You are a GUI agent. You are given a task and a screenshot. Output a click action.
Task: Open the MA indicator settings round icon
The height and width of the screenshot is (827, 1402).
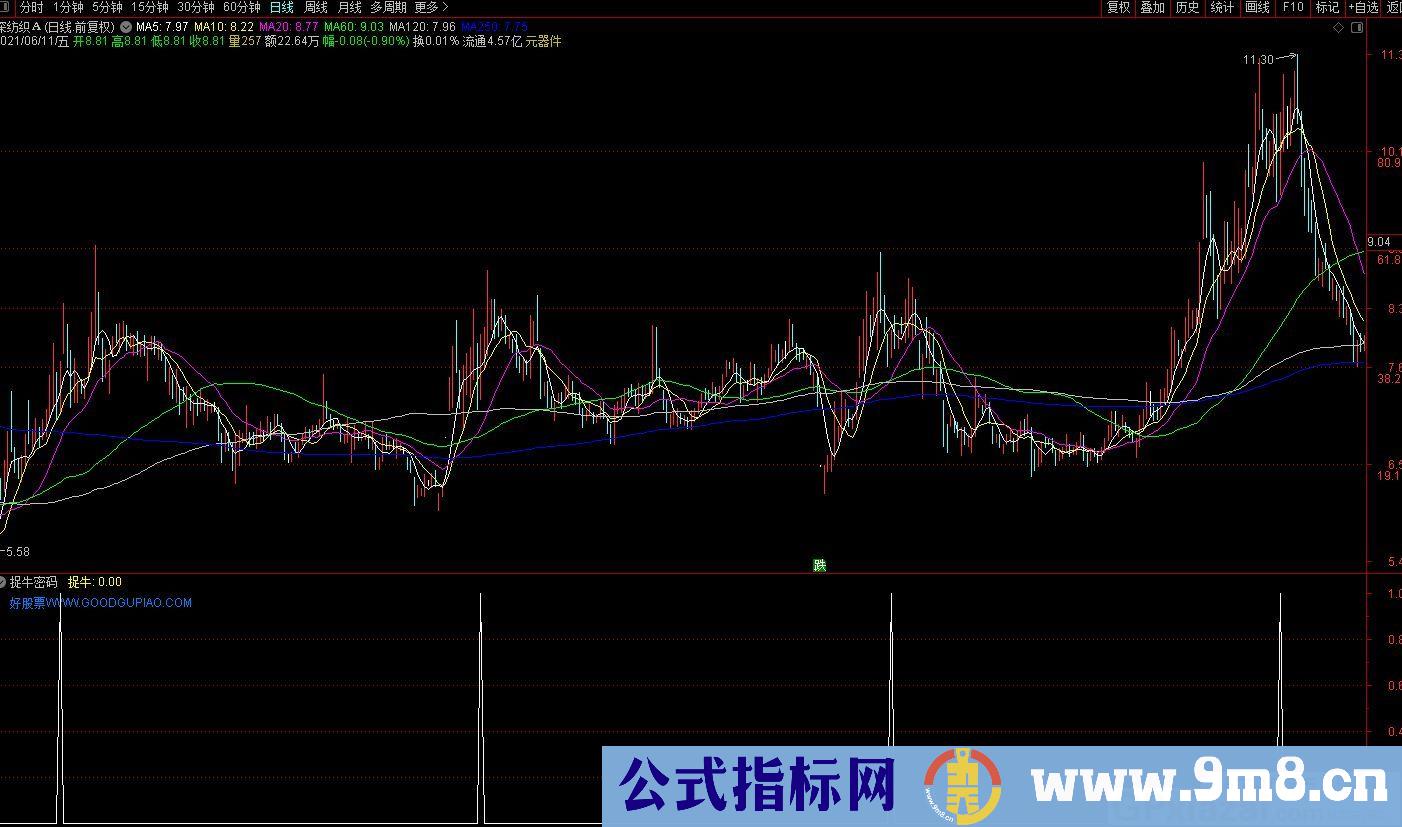(125, 27)
